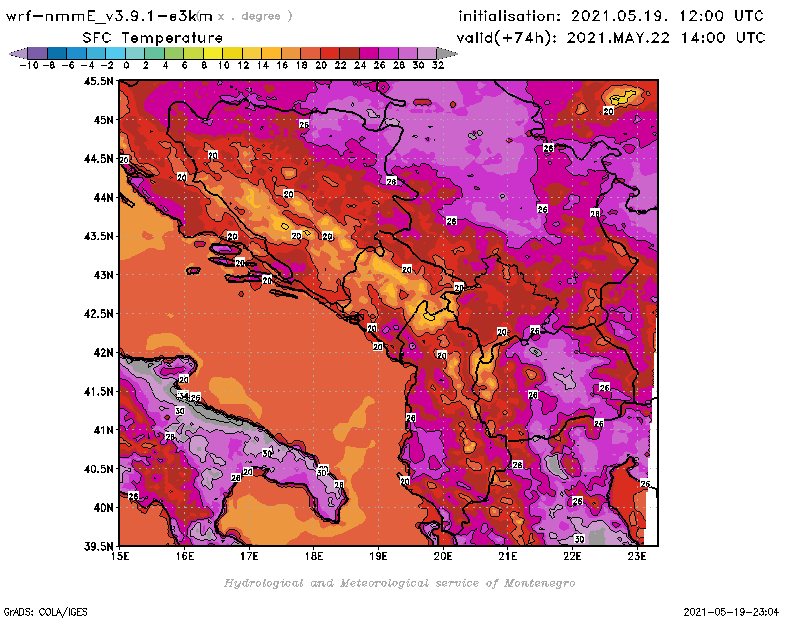
Task: Select the 22E longitude label
Action: [572, 556]
